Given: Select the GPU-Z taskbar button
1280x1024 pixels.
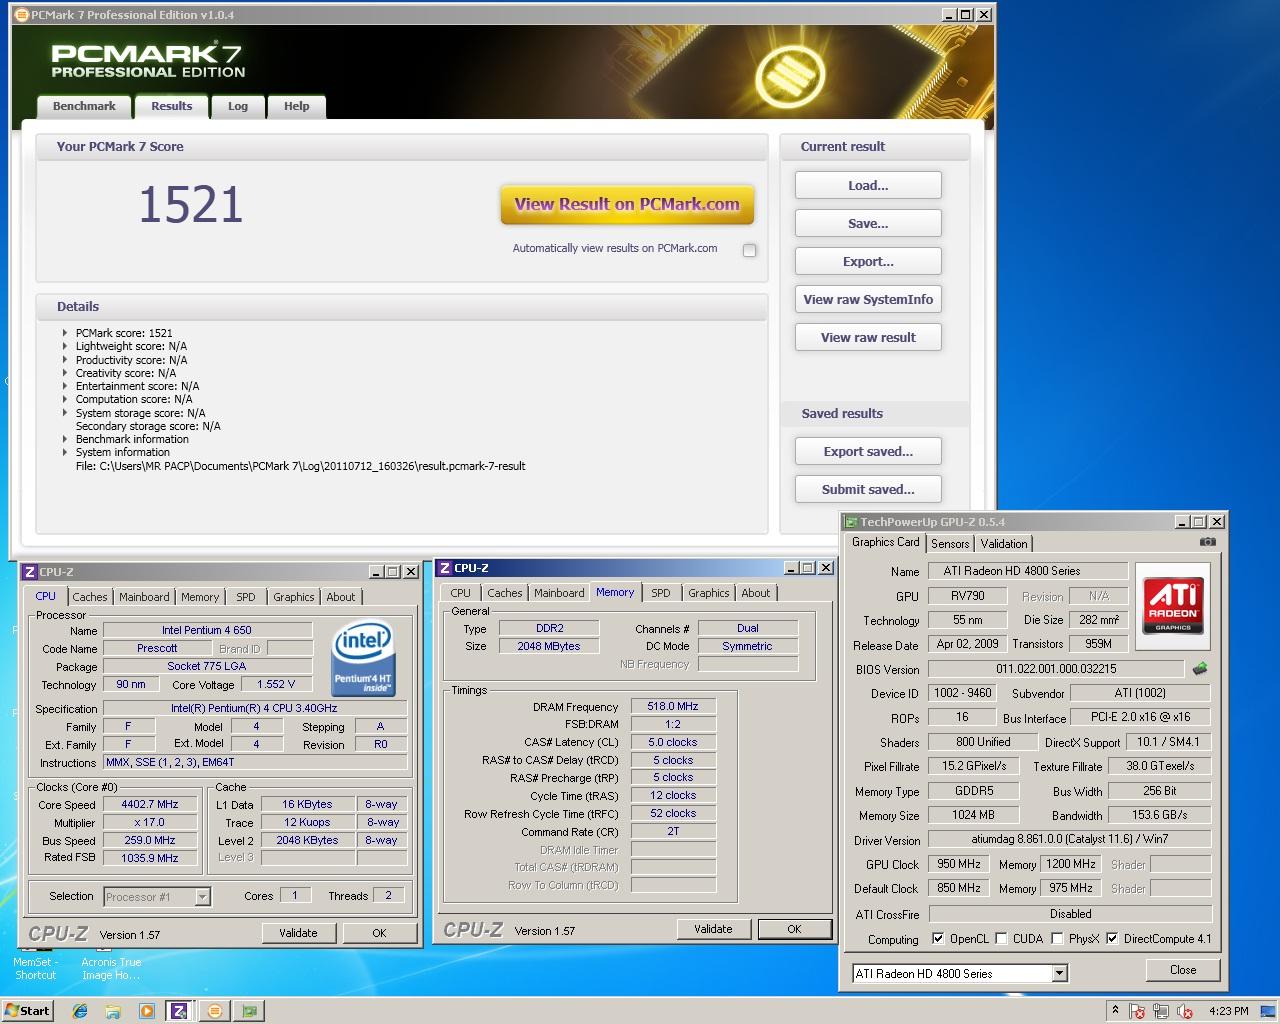Looking at the screenshot, I should coord(249,1011).
